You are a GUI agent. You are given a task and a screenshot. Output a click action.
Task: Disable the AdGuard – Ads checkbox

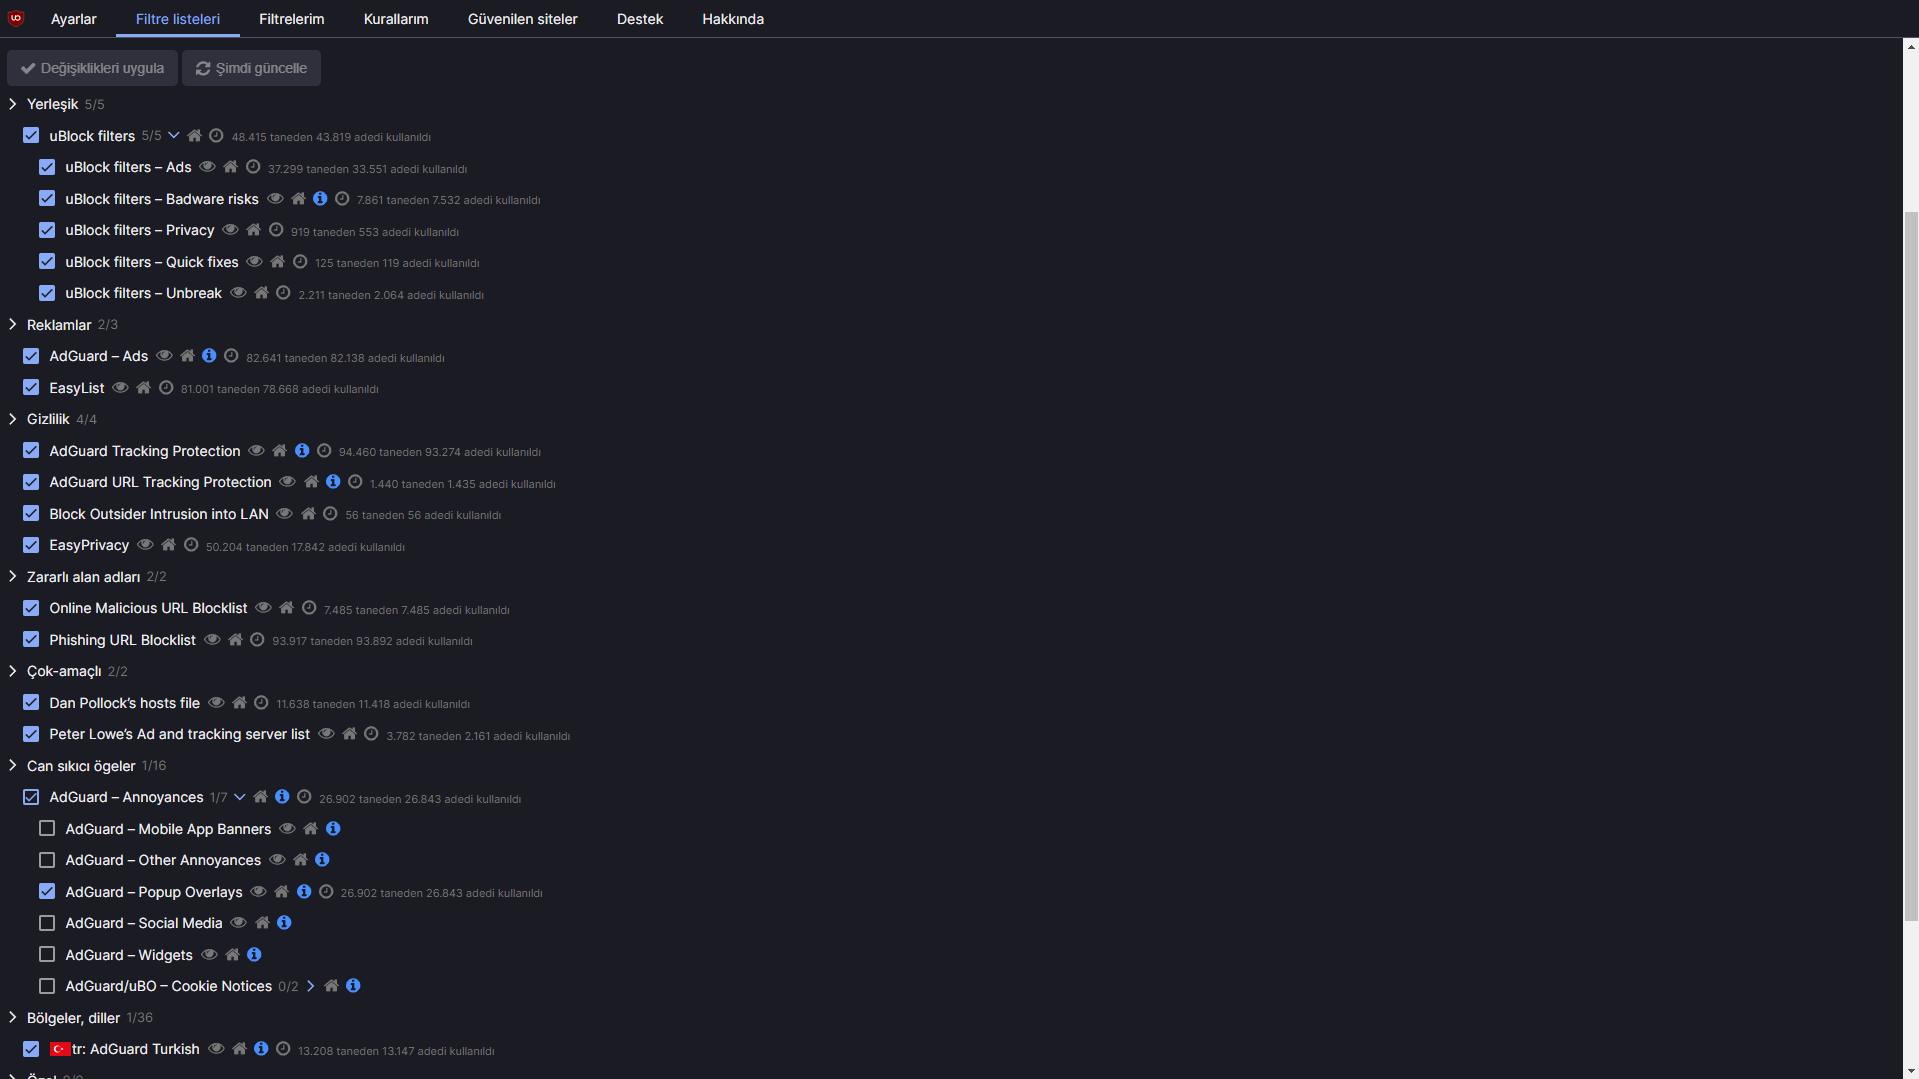(31, 356)
